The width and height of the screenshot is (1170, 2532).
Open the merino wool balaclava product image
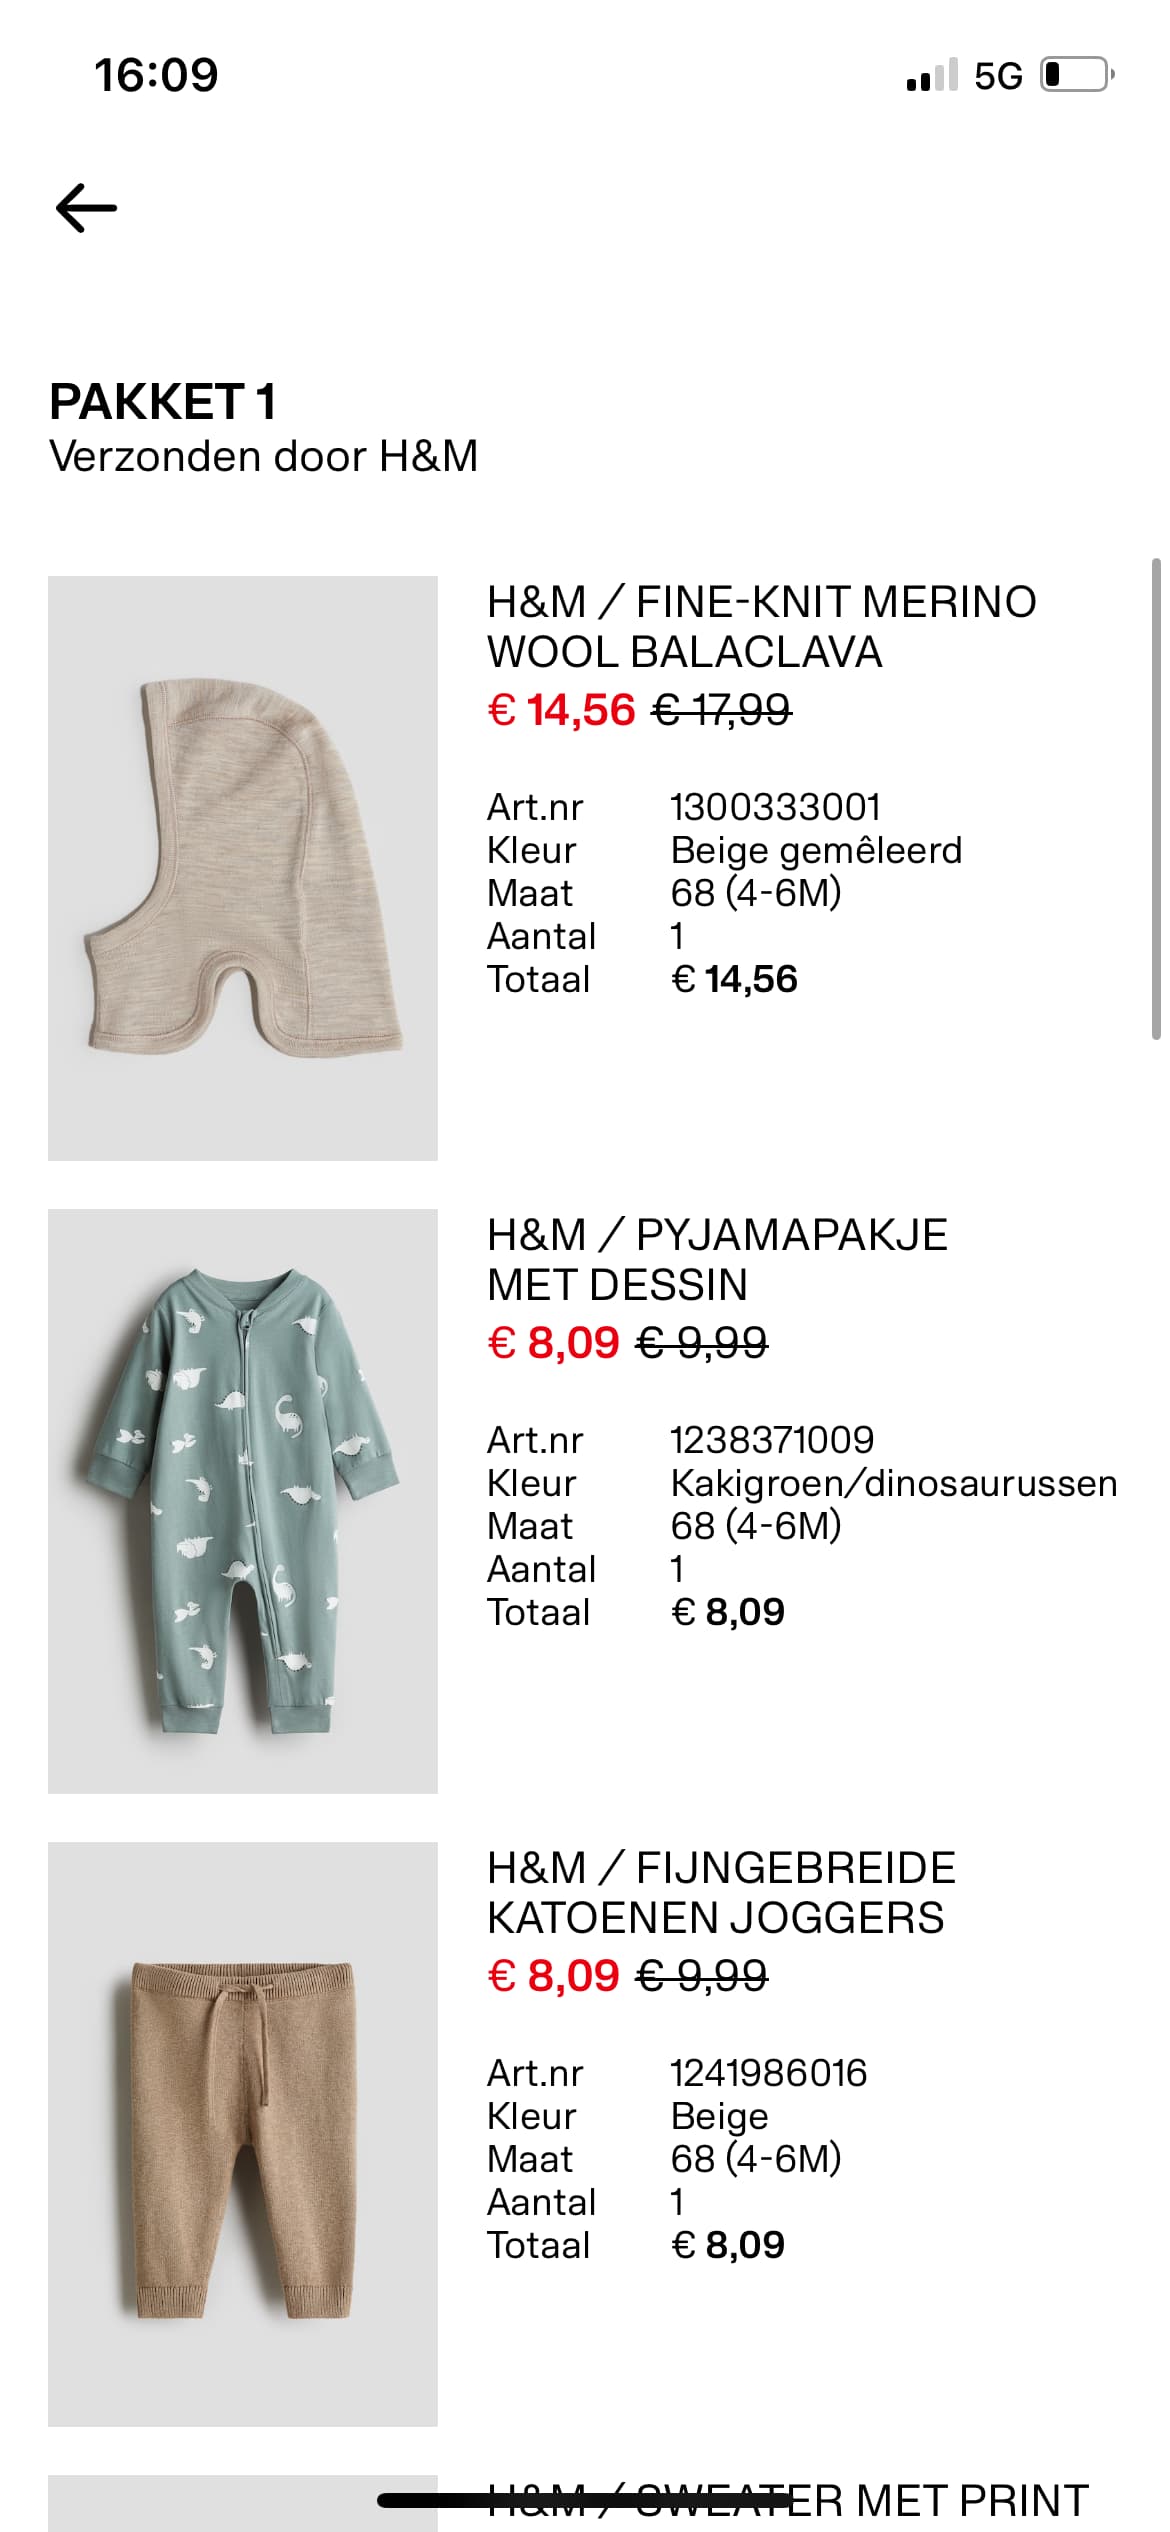tap(243, 868)
